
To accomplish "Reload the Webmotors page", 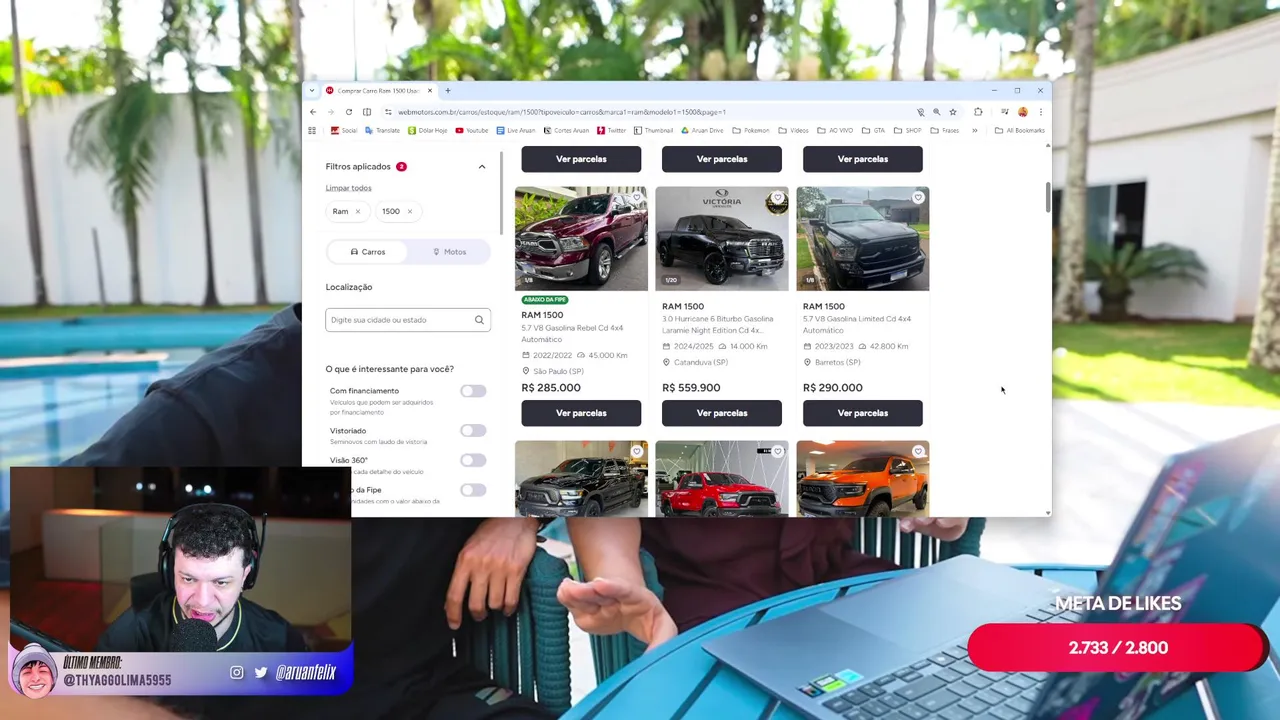I will click(x=348, y=112).
